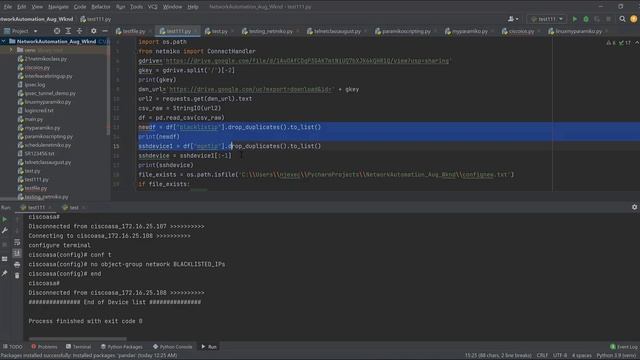The height and width of the screenshot is (360, 640).
Task: Open the Google Drive file link in code
Action: [x=307, y=60]
